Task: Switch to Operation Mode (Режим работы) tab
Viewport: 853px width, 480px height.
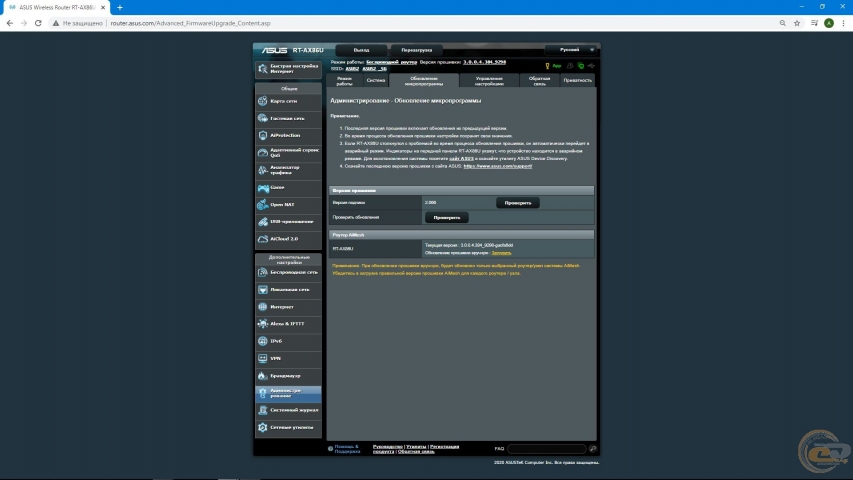Action: [x=344, y=81]
